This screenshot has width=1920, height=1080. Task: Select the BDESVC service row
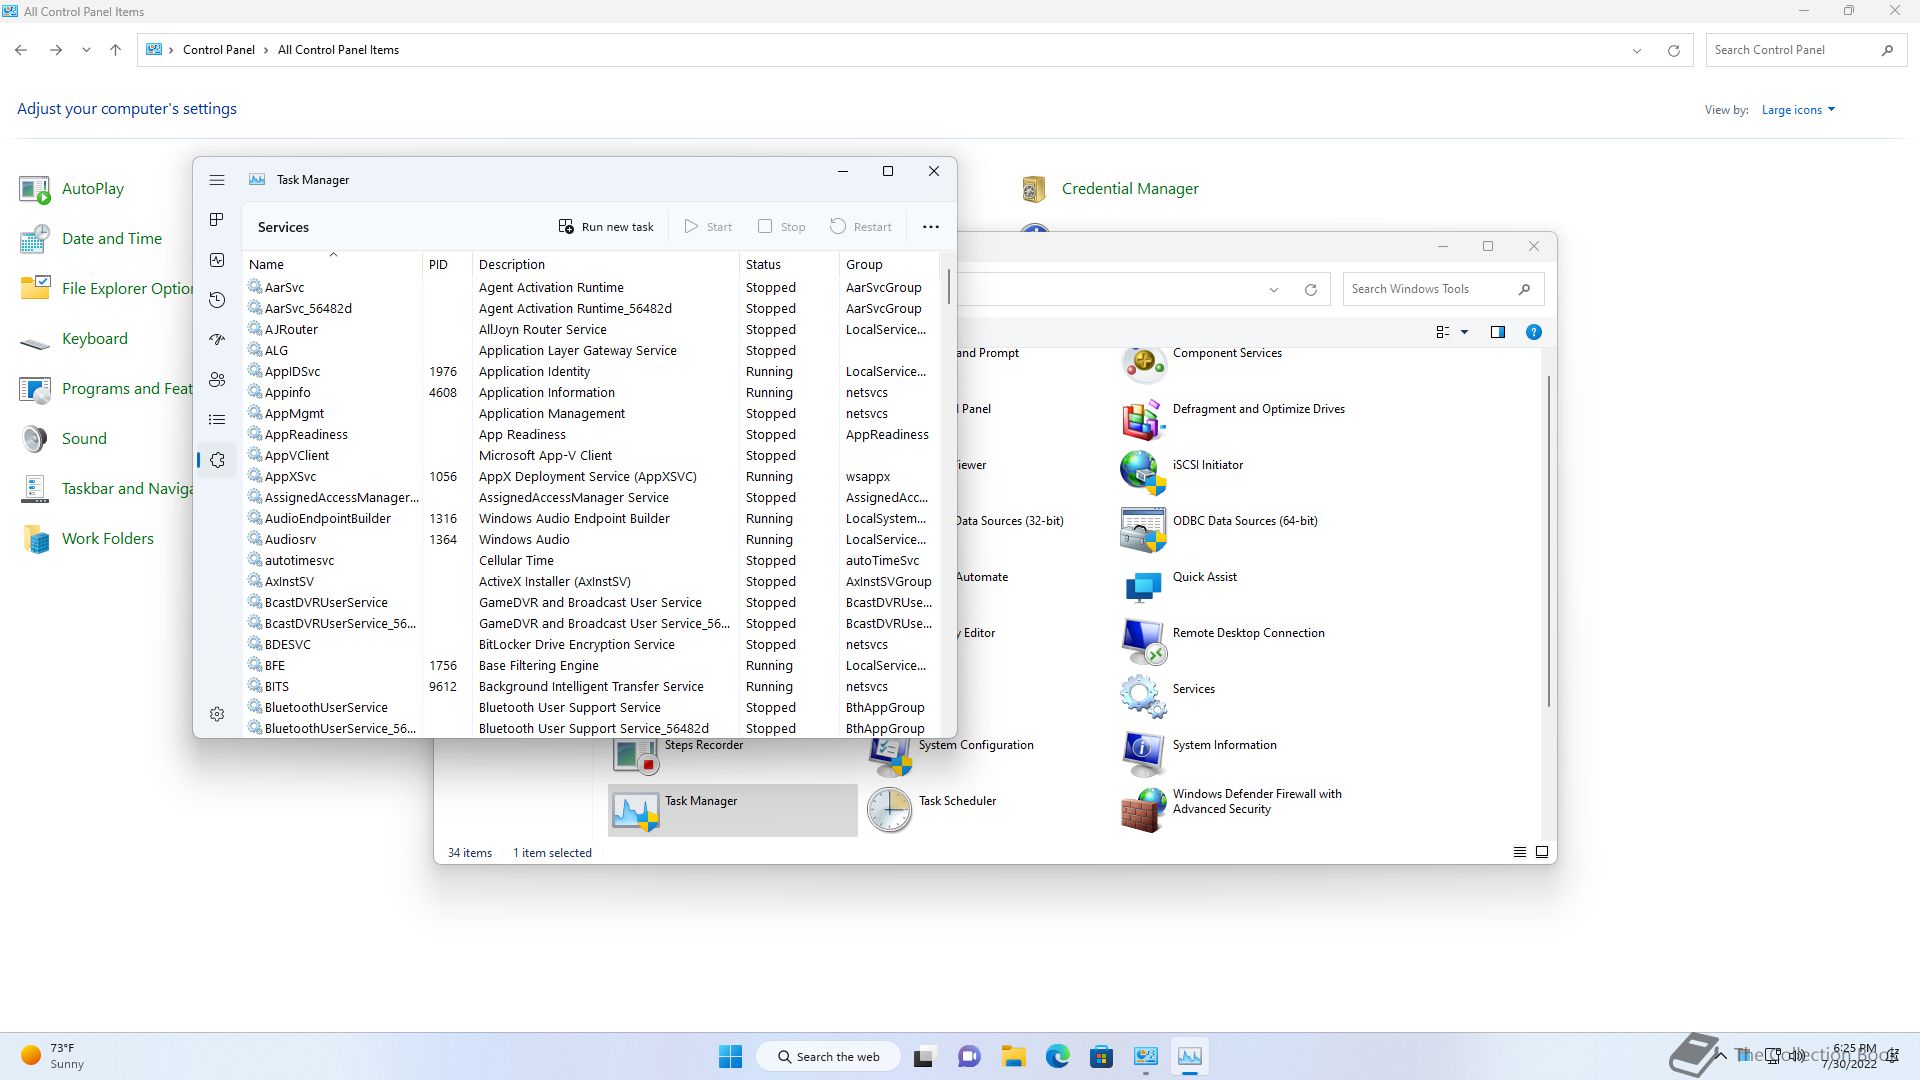click(592, 644)
